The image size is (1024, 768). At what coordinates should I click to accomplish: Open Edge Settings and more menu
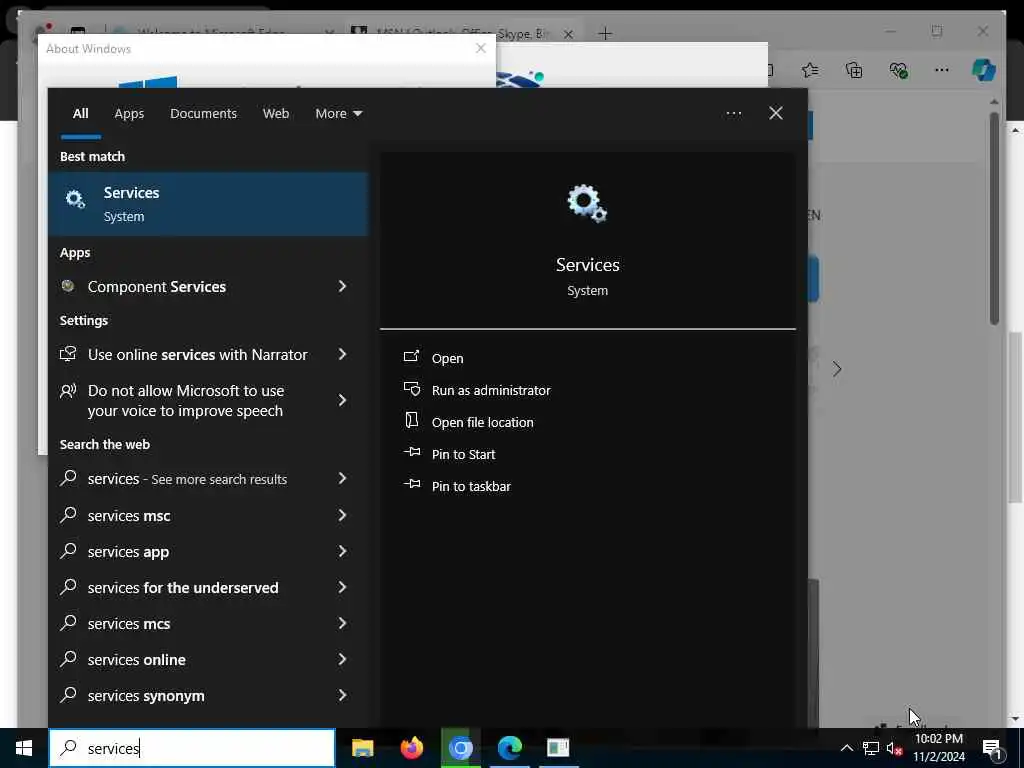click(x=941, y=70)
